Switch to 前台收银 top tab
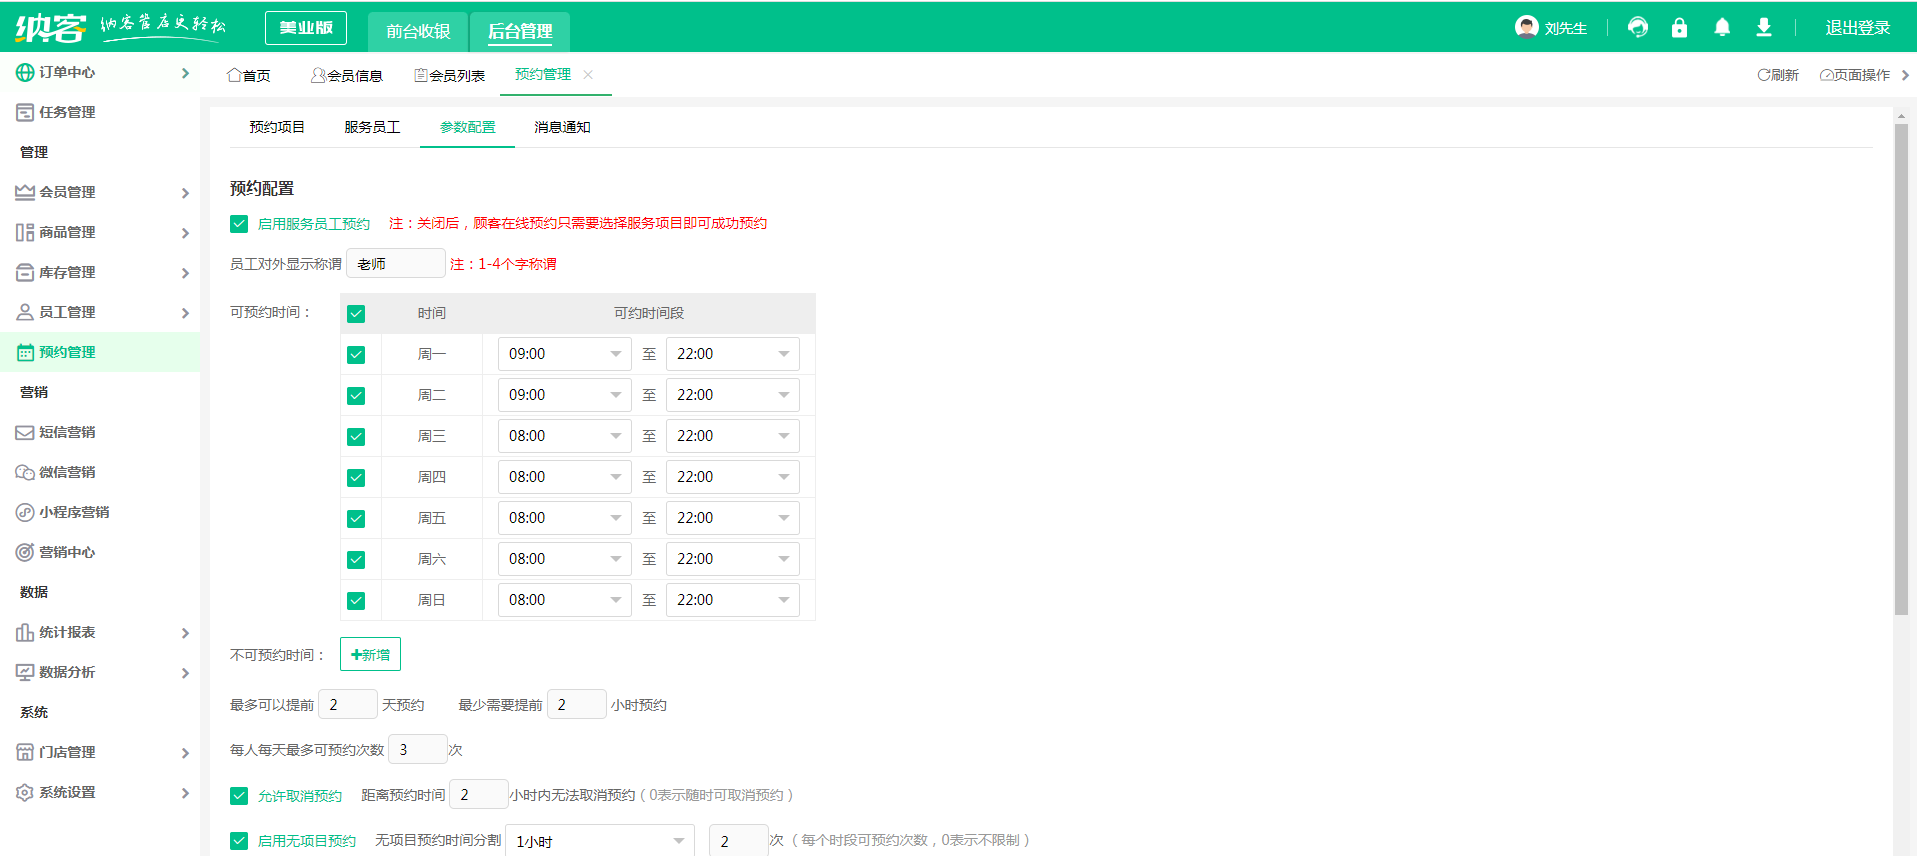This screenshot has width=1917, height=856. [418, 31]
